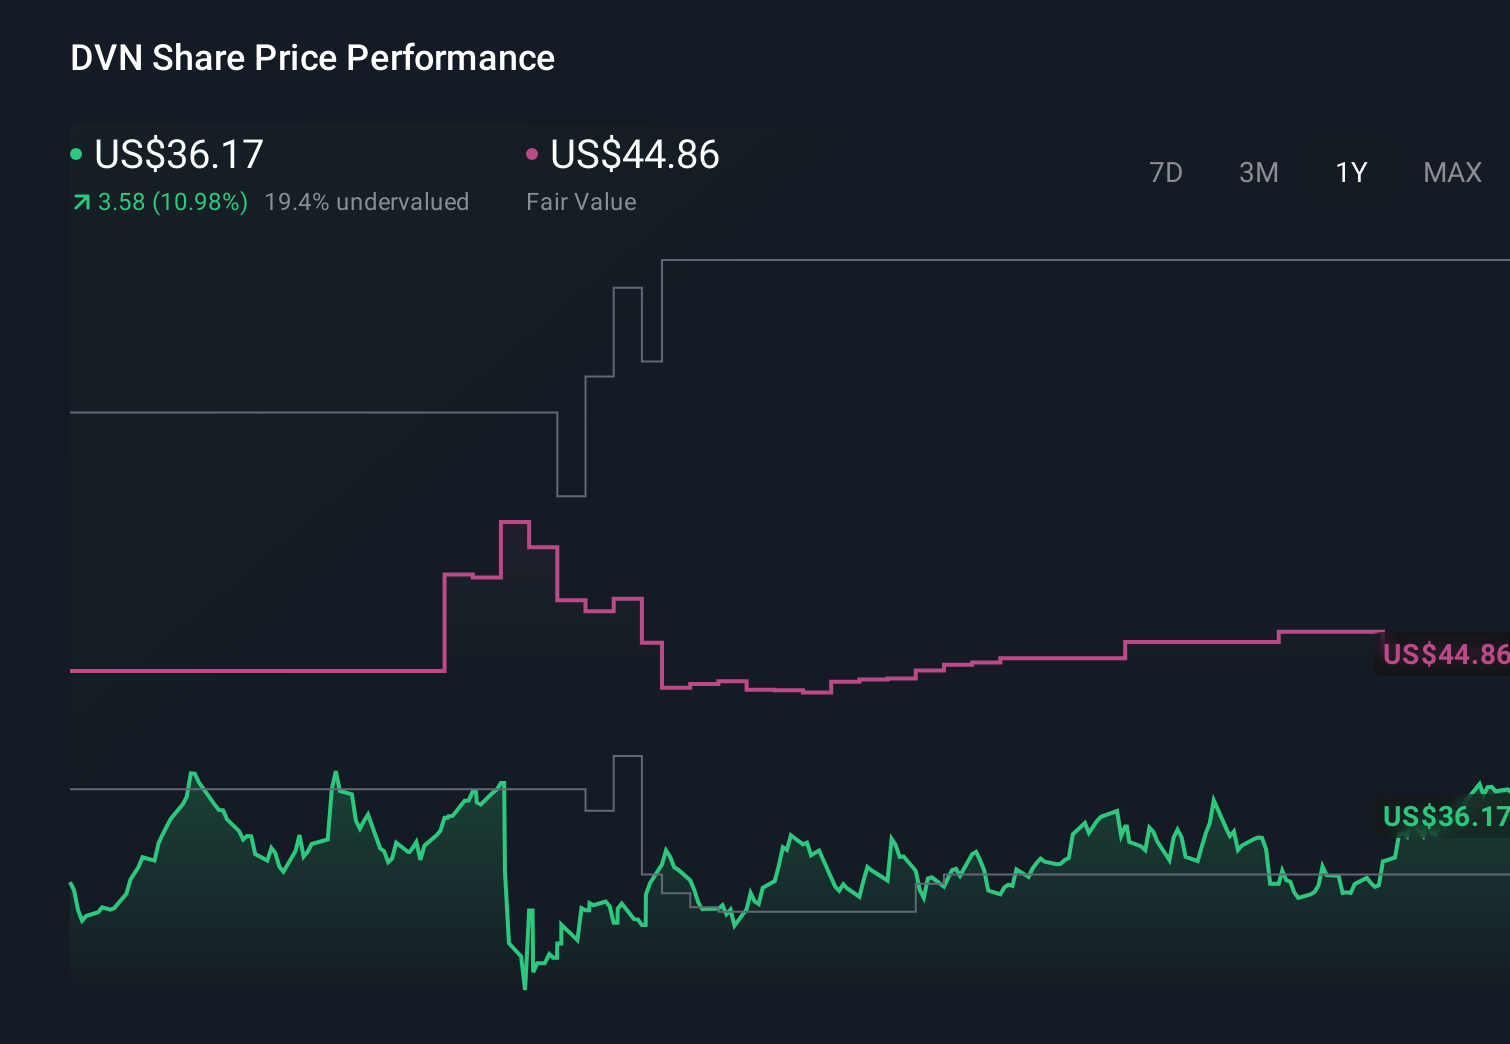Click the 19.4% undervalued text
The height and width of the screenshot is (1044, 1510).
367,202
